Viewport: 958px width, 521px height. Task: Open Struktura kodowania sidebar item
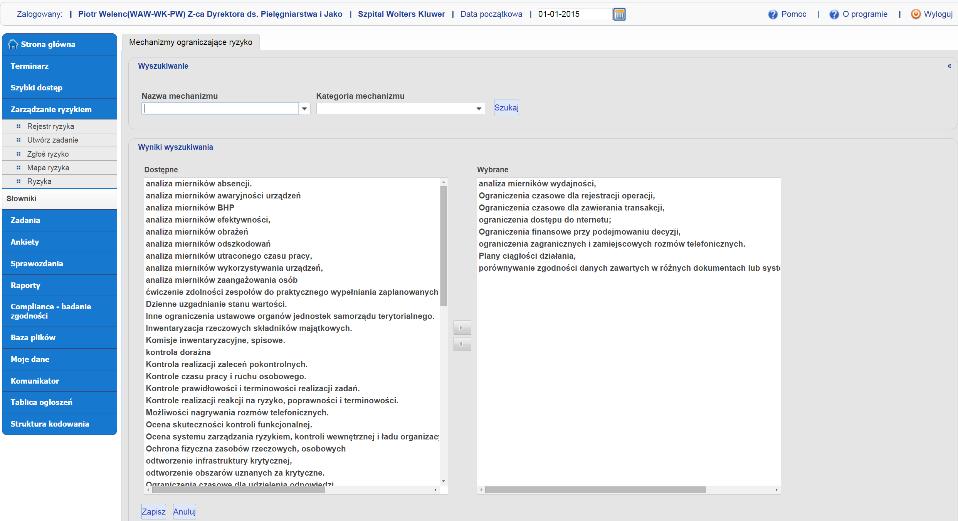59,424
